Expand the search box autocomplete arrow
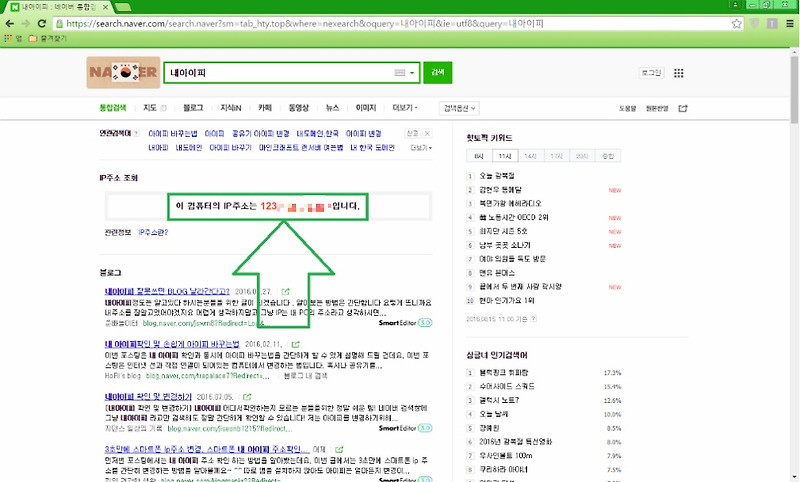 (412, 73)
